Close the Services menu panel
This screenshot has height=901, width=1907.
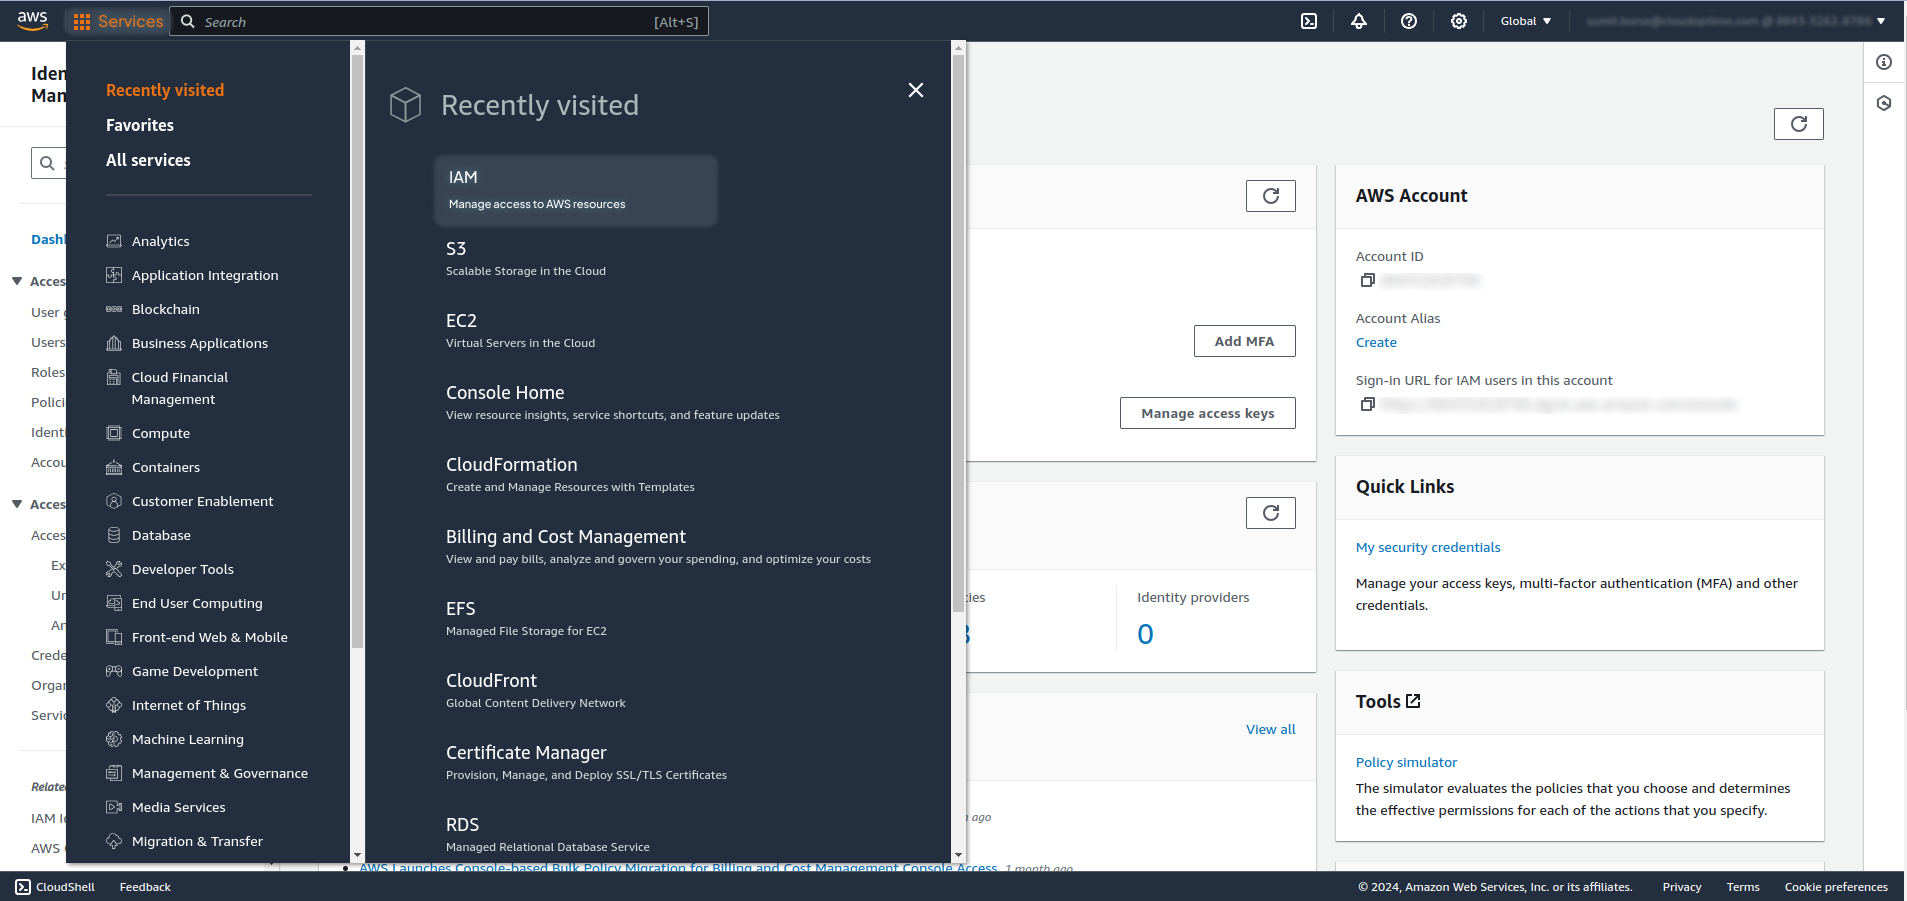coord(915,90)
